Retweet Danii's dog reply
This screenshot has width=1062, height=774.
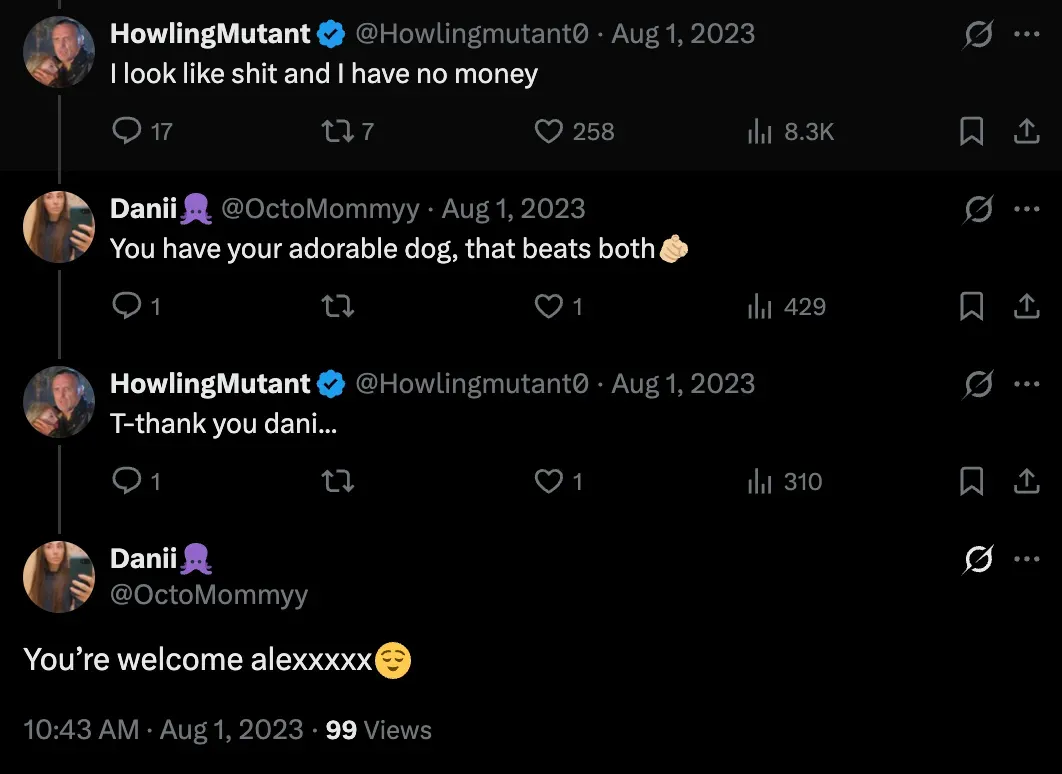pyautogui.click(x=338, y=306)
